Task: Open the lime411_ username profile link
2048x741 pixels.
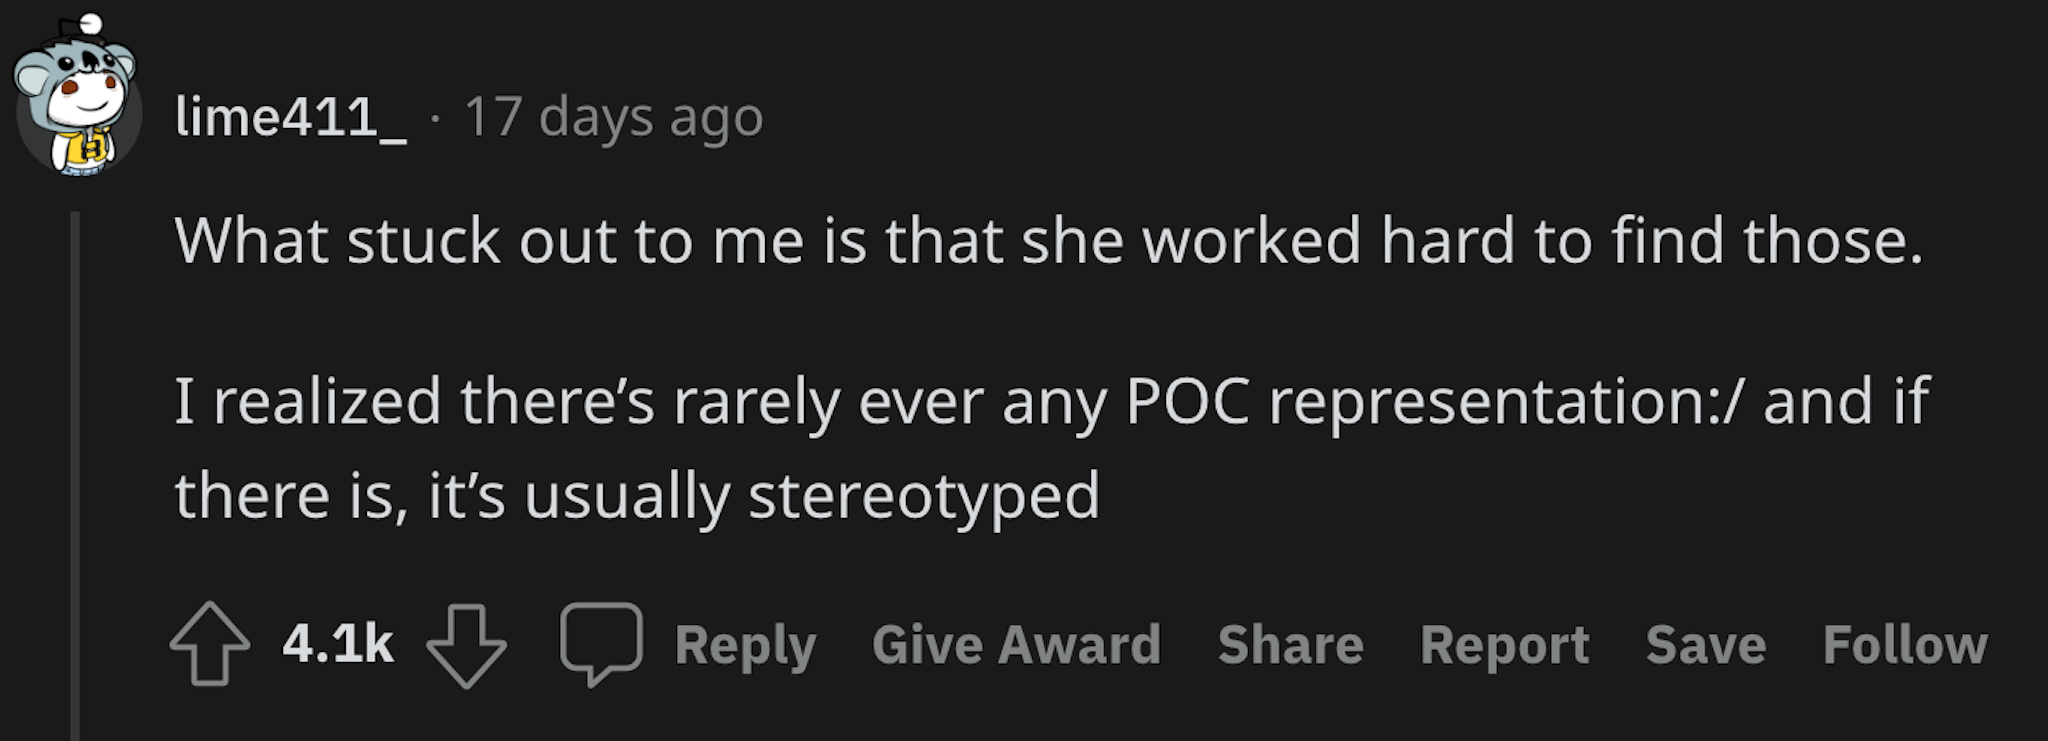Action: click(291, 117)
